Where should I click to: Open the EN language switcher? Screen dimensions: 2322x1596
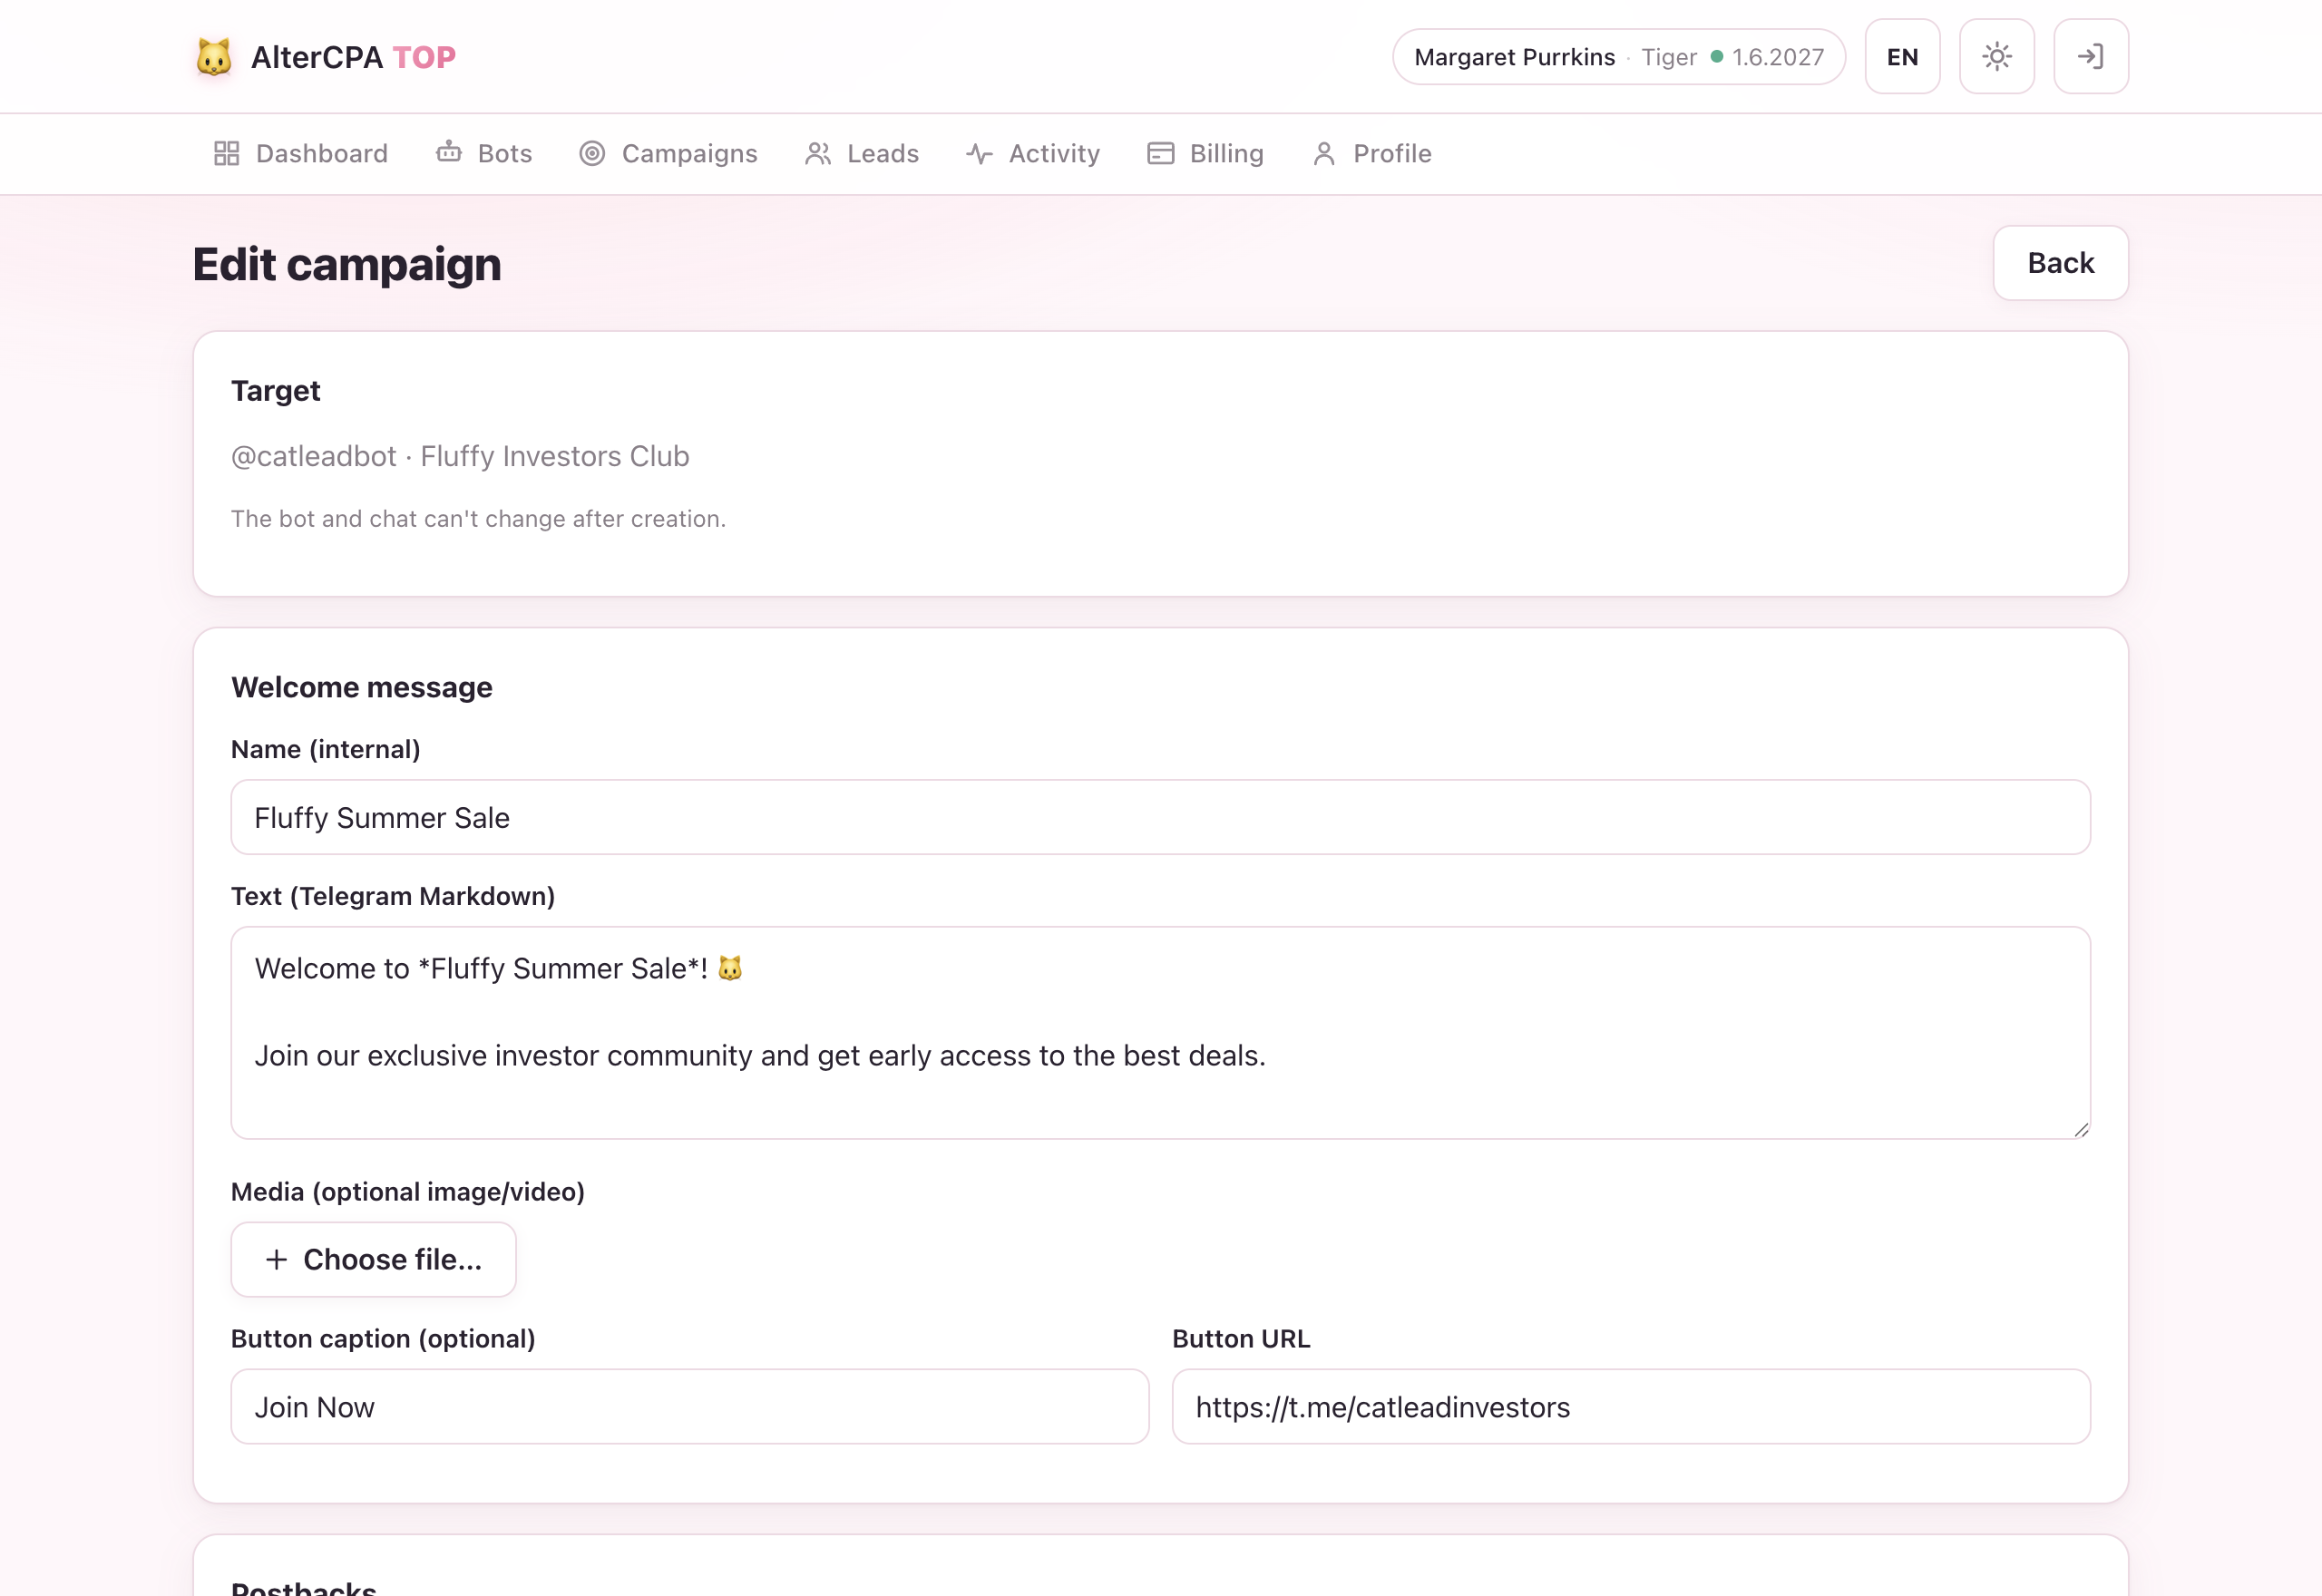1902,56
